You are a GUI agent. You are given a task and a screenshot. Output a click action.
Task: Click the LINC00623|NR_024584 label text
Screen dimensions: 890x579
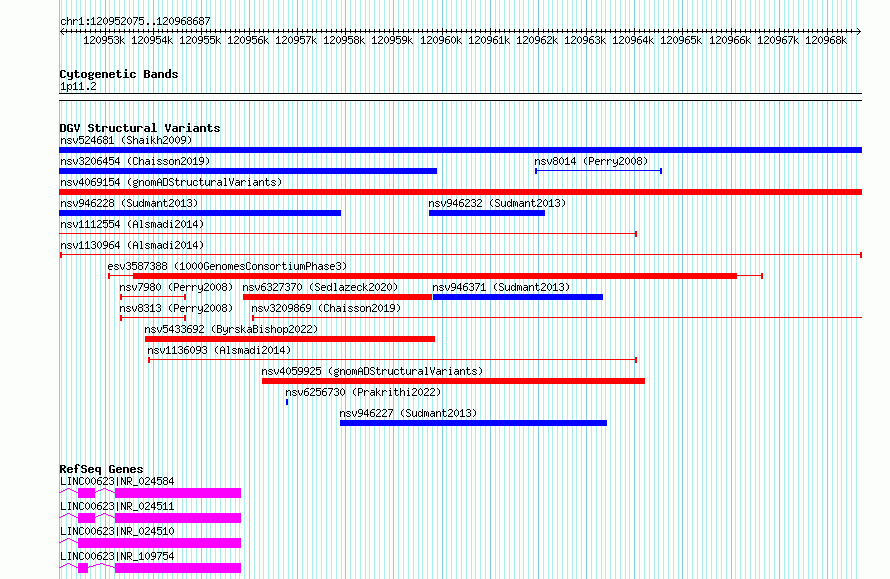[x=117, y=481]
